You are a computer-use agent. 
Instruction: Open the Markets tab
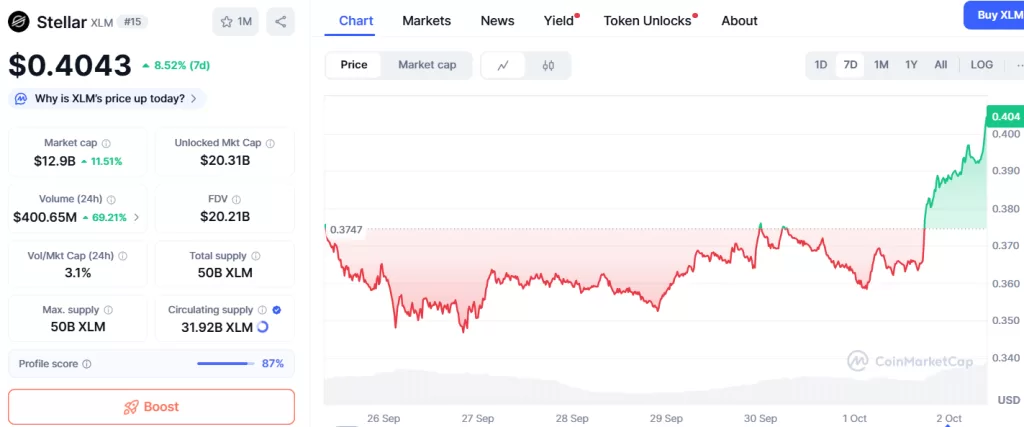(x=426, y=20)
